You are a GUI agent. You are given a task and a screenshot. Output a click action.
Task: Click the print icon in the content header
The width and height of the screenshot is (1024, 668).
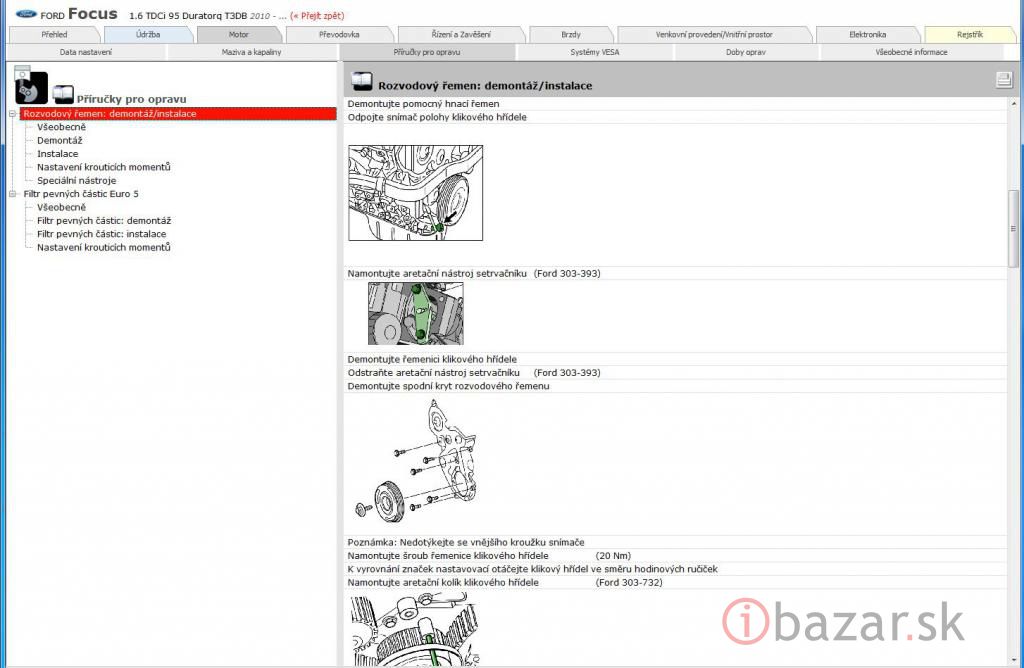click(1003, 81)
